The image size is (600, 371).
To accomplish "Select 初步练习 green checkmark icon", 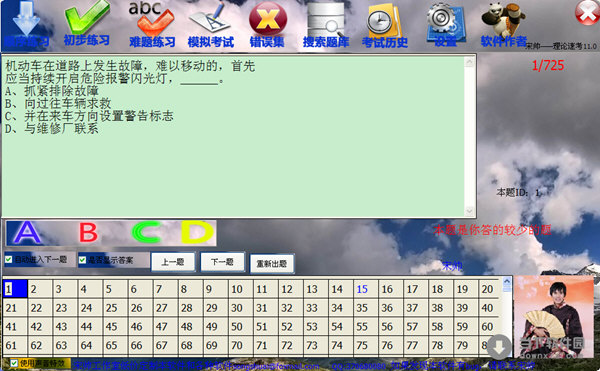I will pyautogui.click(x=87, y=24).
